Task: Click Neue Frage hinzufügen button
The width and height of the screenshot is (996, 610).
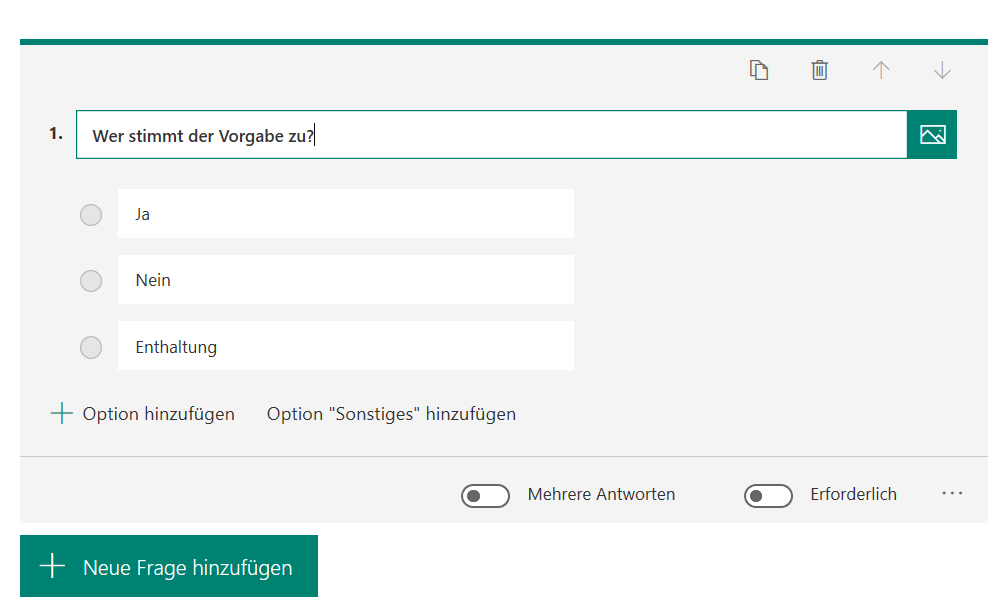Action: pyautogui.click(x=169, y=566)
